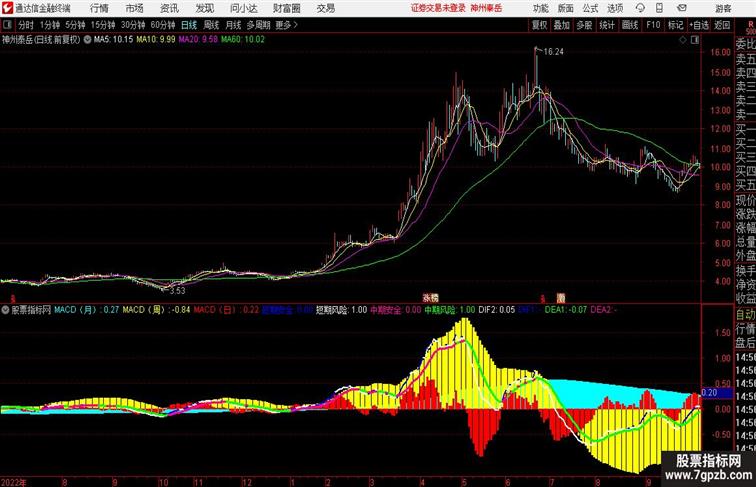Select the 30分钟 period
Image resolution: width=756 pixels, height=487 pixels.
pos(133,25)
